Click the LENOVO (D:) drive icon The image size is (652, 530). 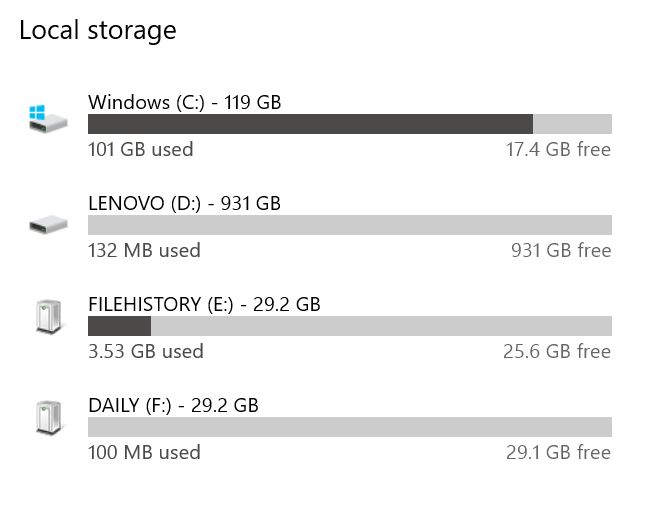click(48, 225)
